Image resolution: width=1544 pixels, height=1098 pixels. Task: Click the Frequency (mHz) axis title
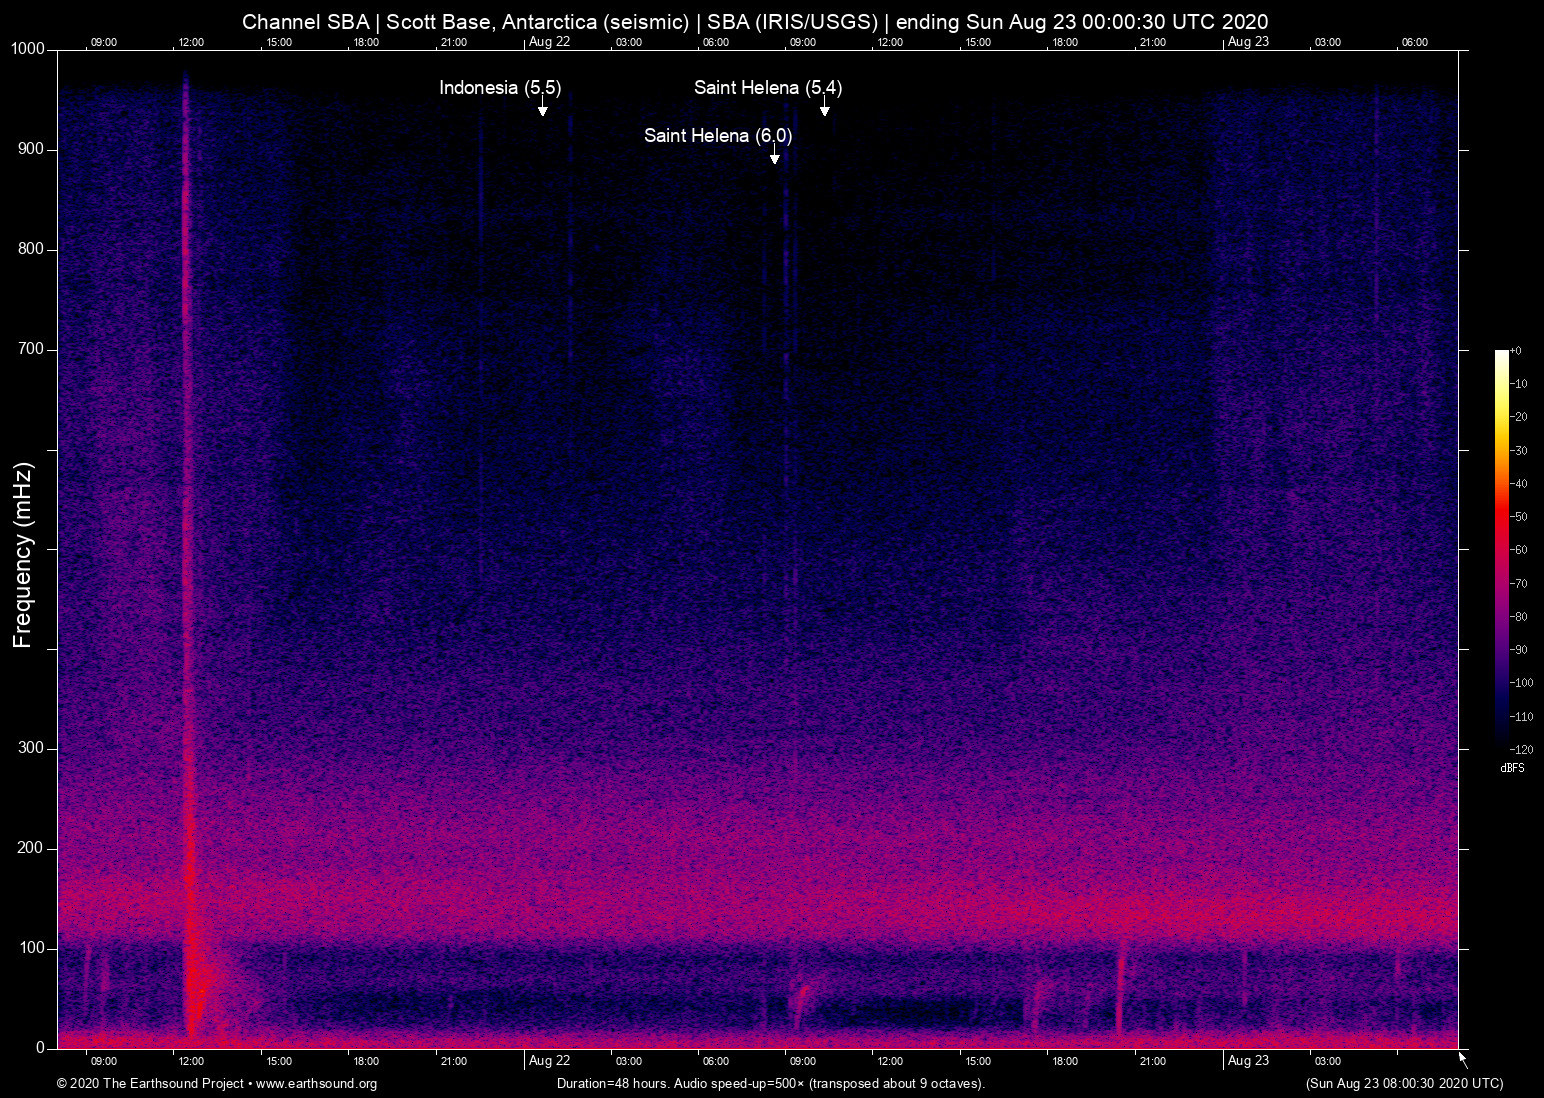coord(23,555)
